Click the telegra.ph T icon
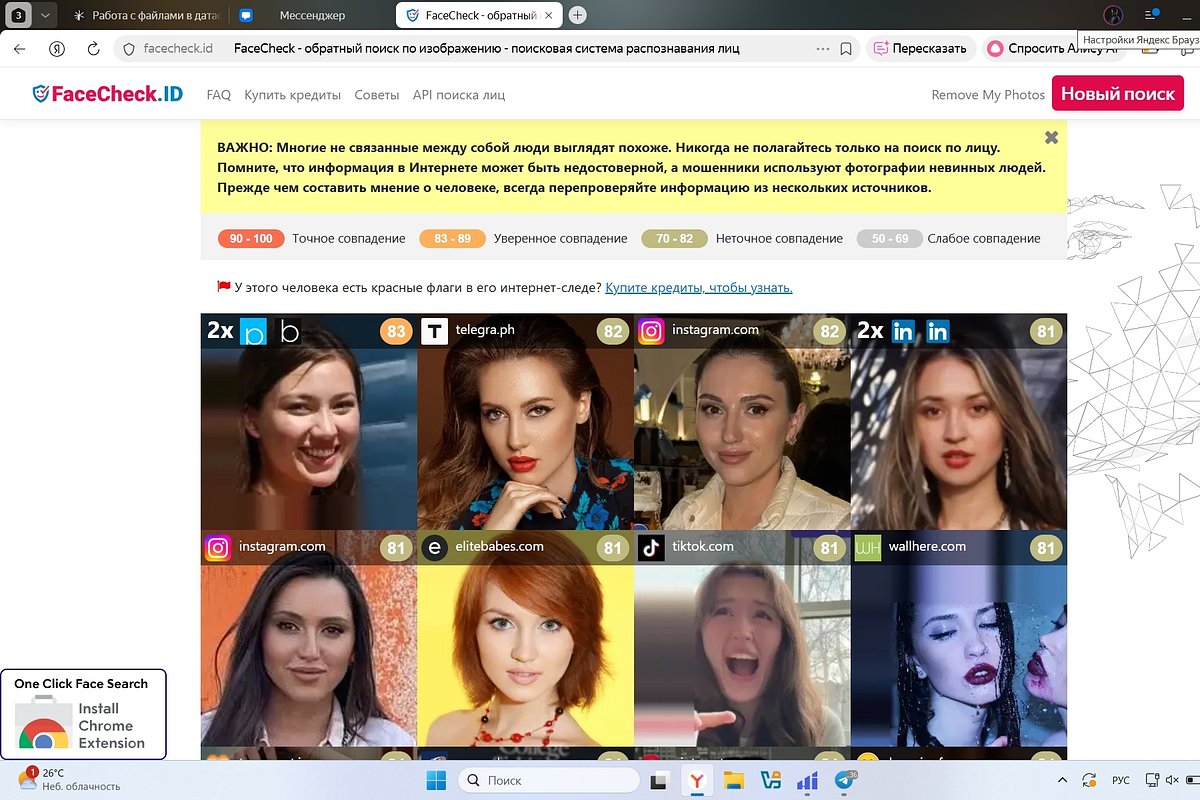This screenshot has height=800, width=1200. (434, 331)
